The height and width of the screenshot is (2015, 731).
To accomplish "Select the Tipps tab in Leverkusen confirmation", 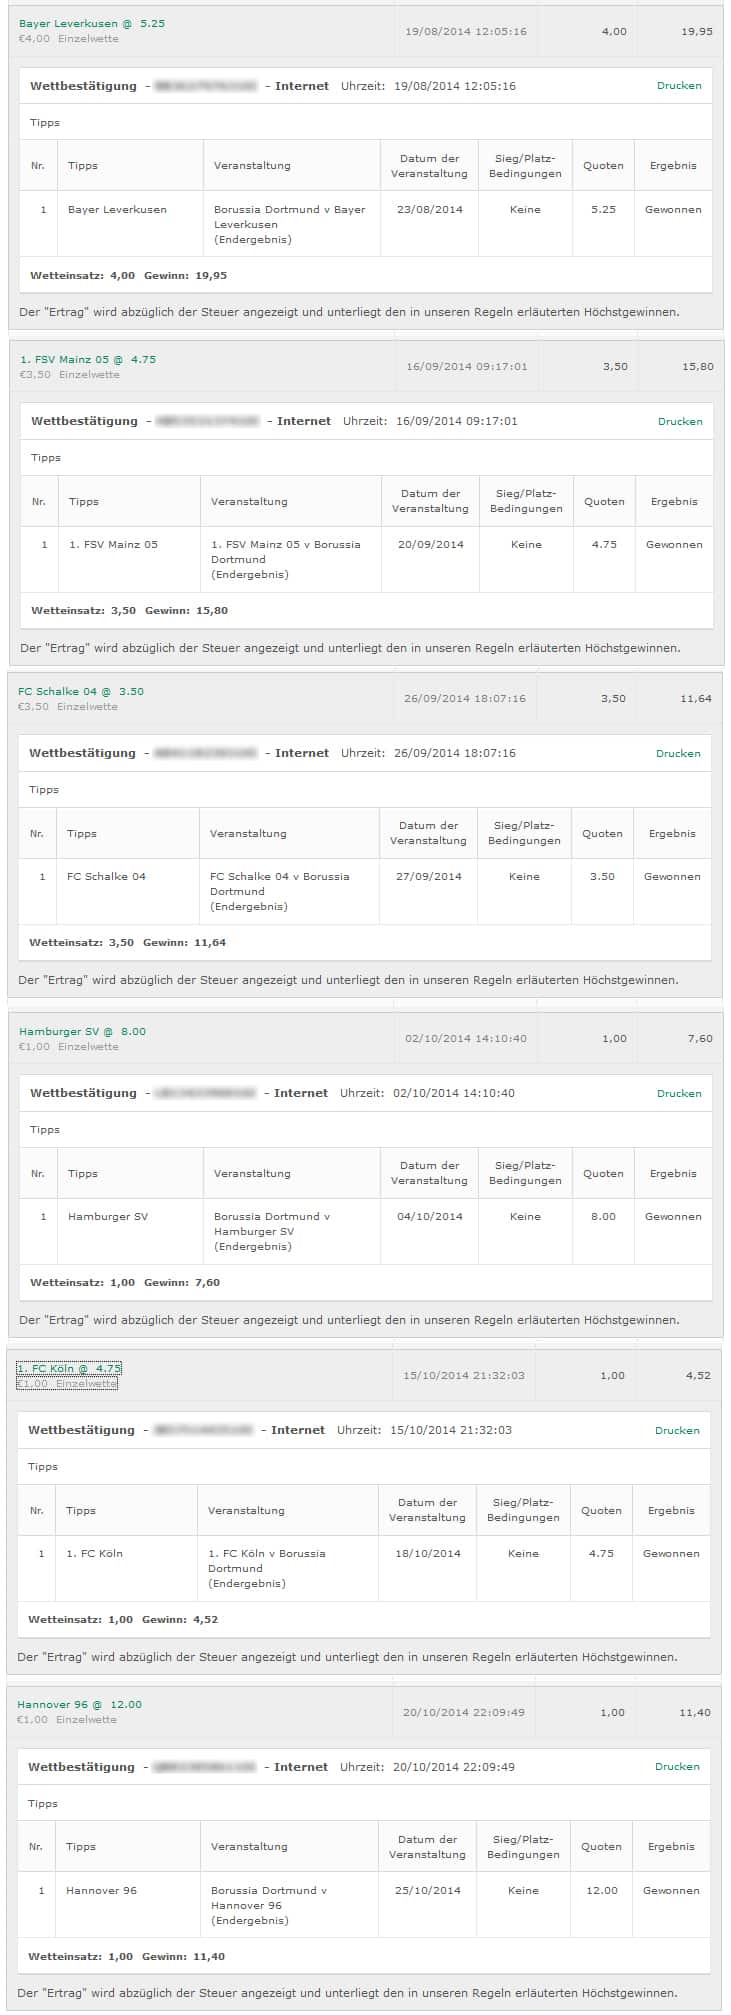I will click(x=45, y=123).
